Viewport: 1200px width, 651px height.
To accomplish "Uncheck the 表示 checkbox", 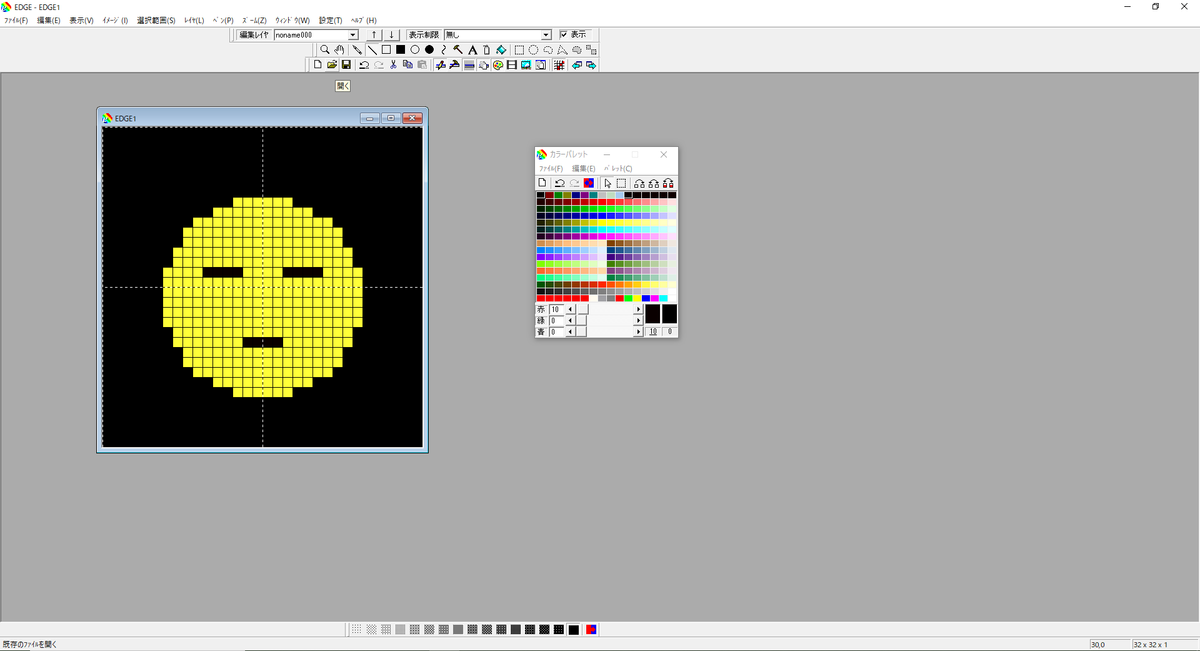I will coord(563,35).
